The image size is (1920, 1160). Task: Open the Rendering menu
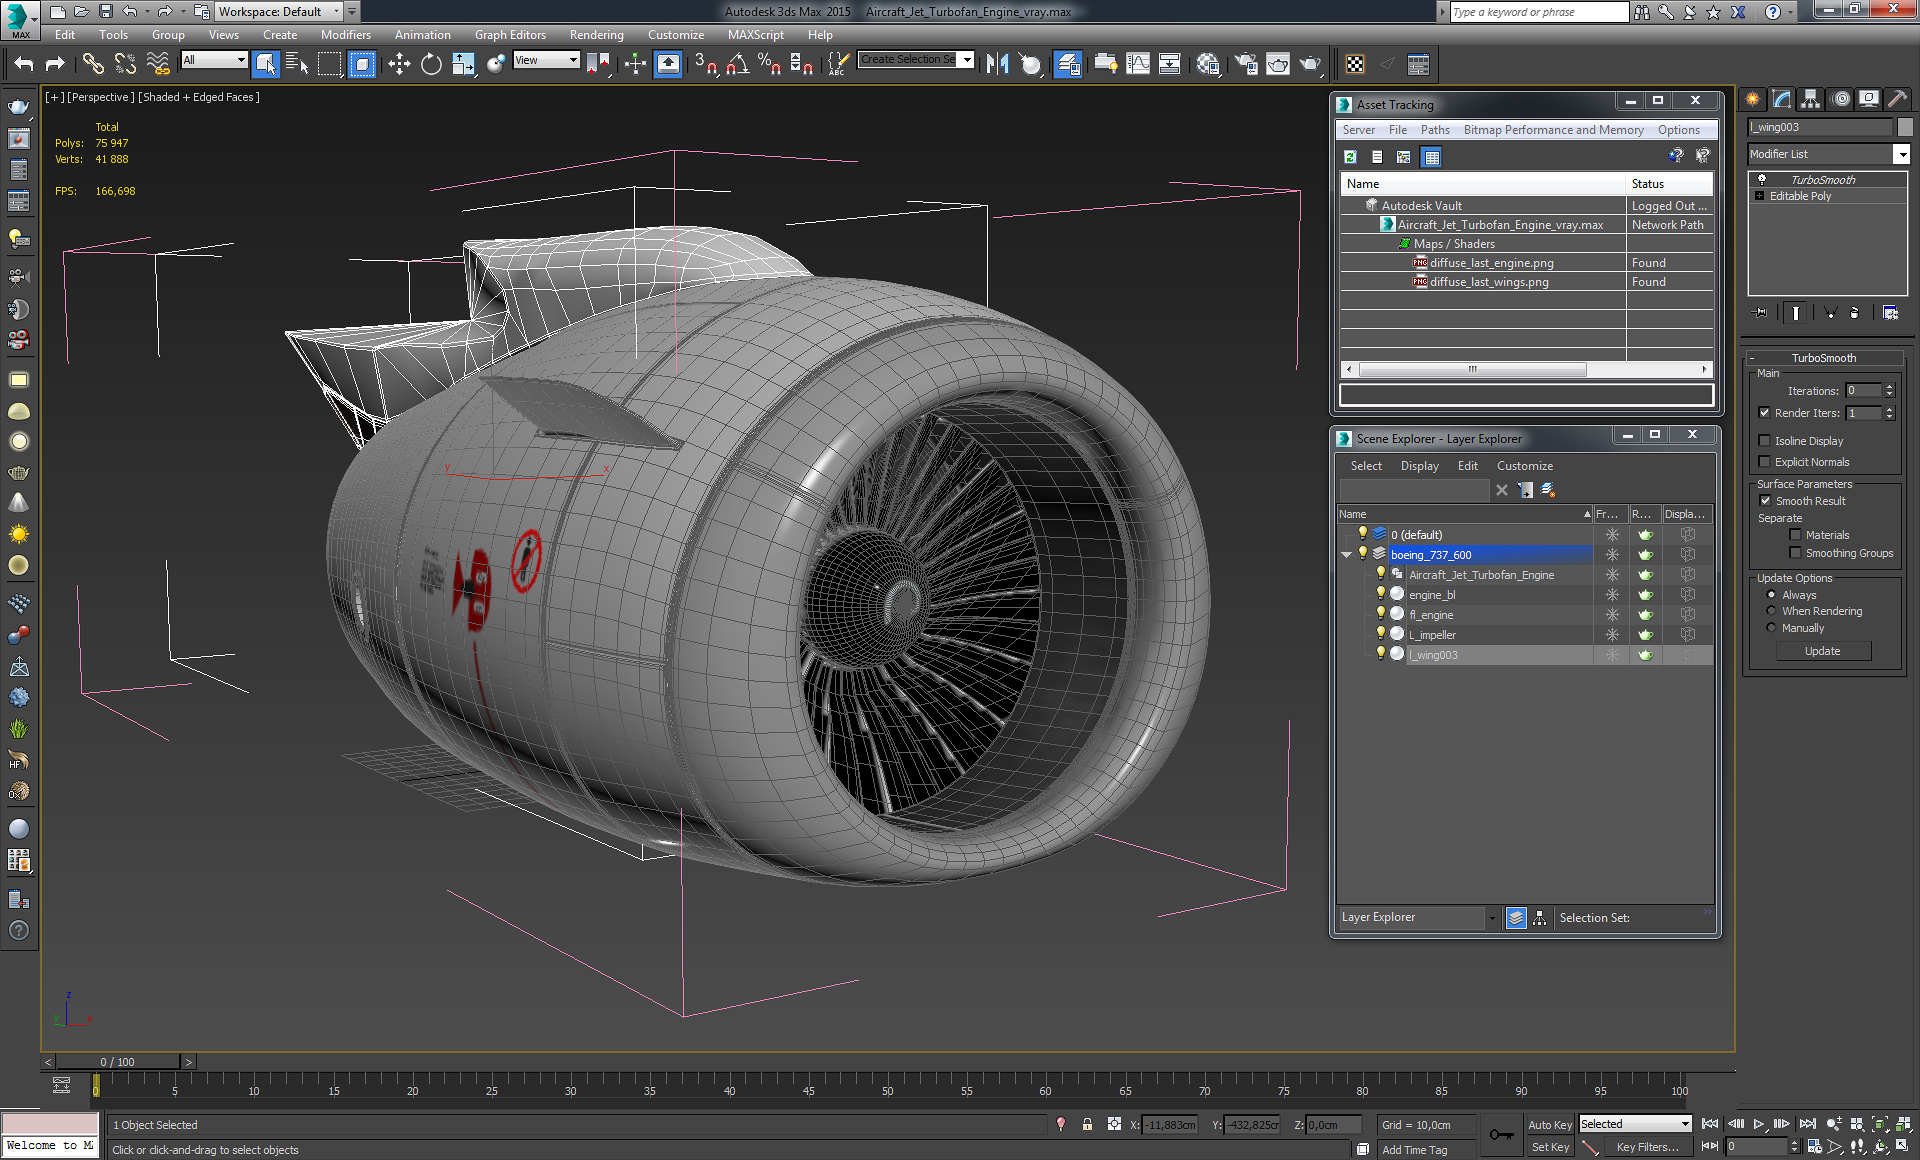(x=596, y=35)
